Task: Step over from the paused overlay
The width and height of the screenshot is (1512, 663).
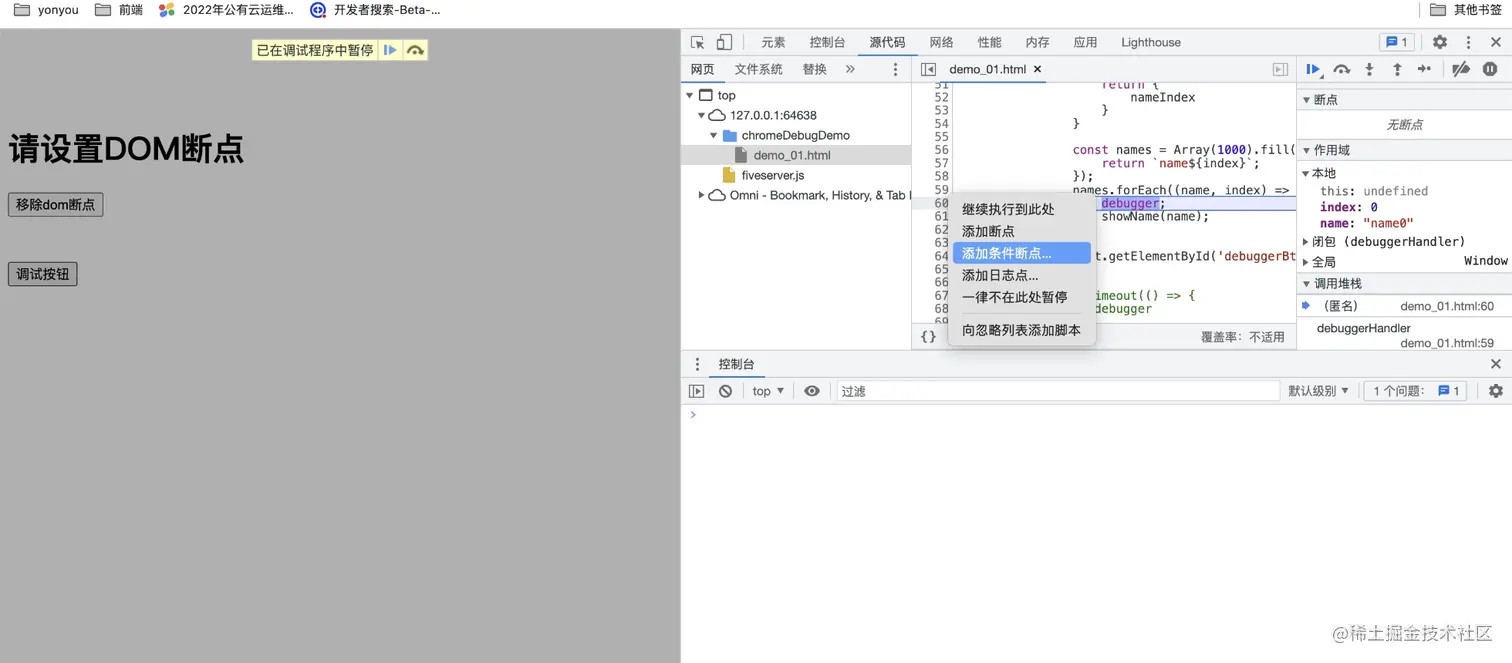Action: tap(415, 50)
